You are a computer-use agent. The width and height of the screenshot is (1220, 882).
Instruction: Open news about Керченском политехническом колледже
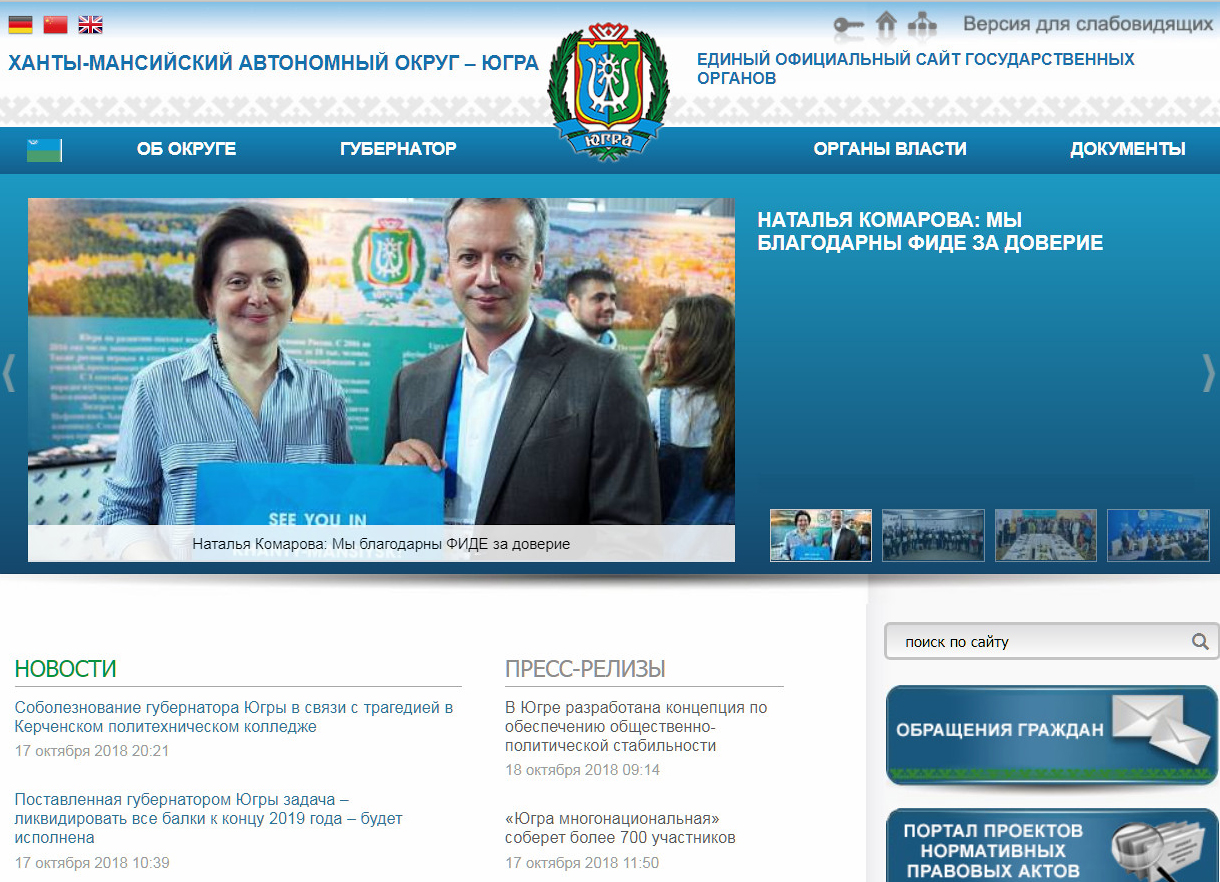point(234,717)
